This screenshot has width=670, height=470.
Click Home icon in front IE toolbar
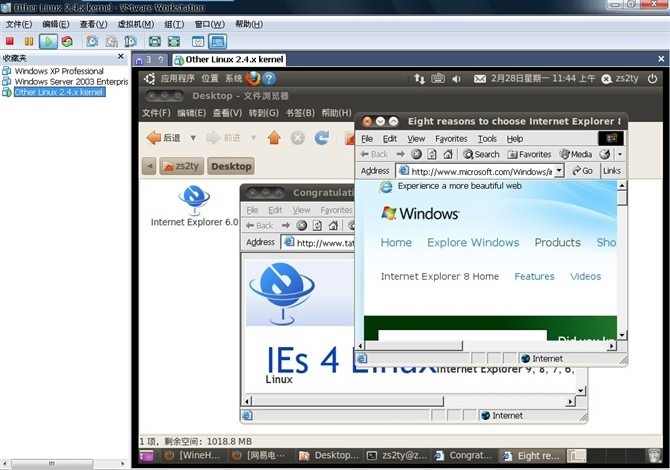click(x=448, y=154)
